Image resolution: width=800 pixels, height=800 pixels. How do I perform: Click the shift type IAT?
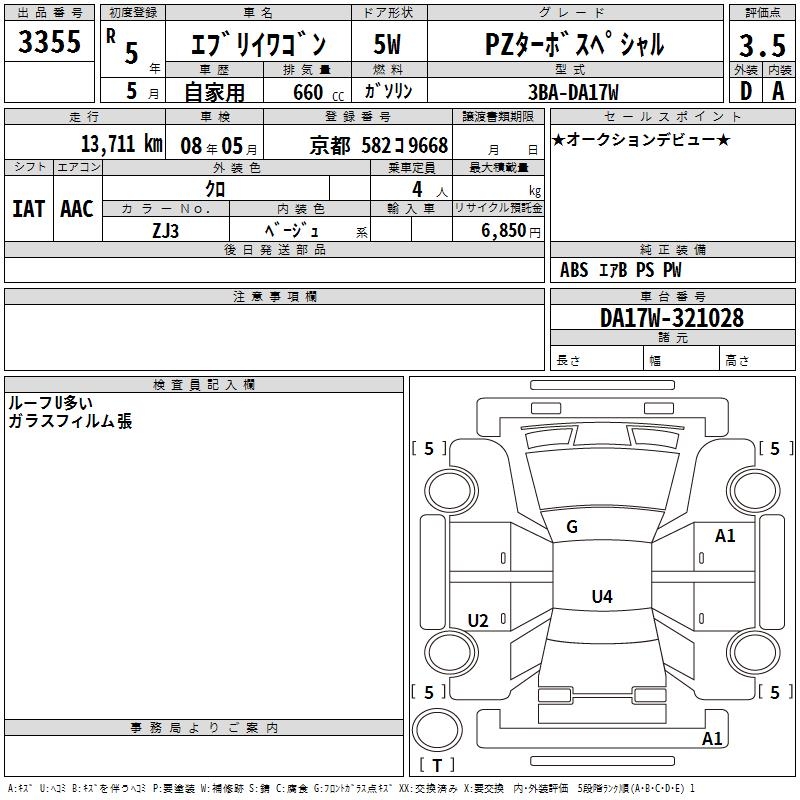point(29,209)
